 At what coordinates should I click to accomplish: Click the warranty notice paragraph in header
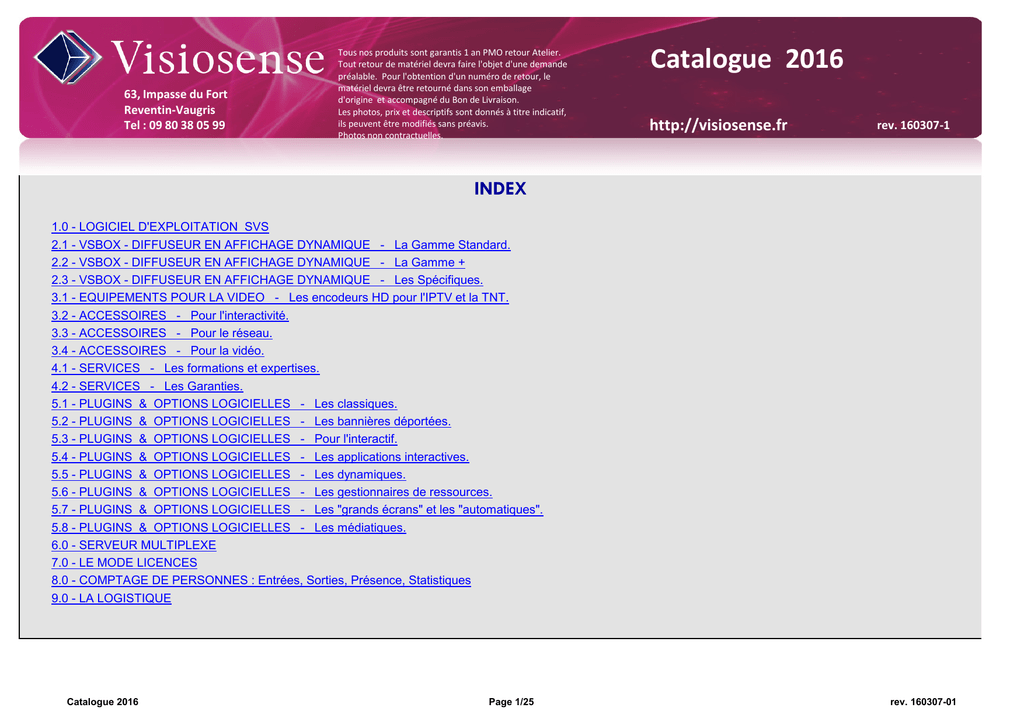(452, 94)
